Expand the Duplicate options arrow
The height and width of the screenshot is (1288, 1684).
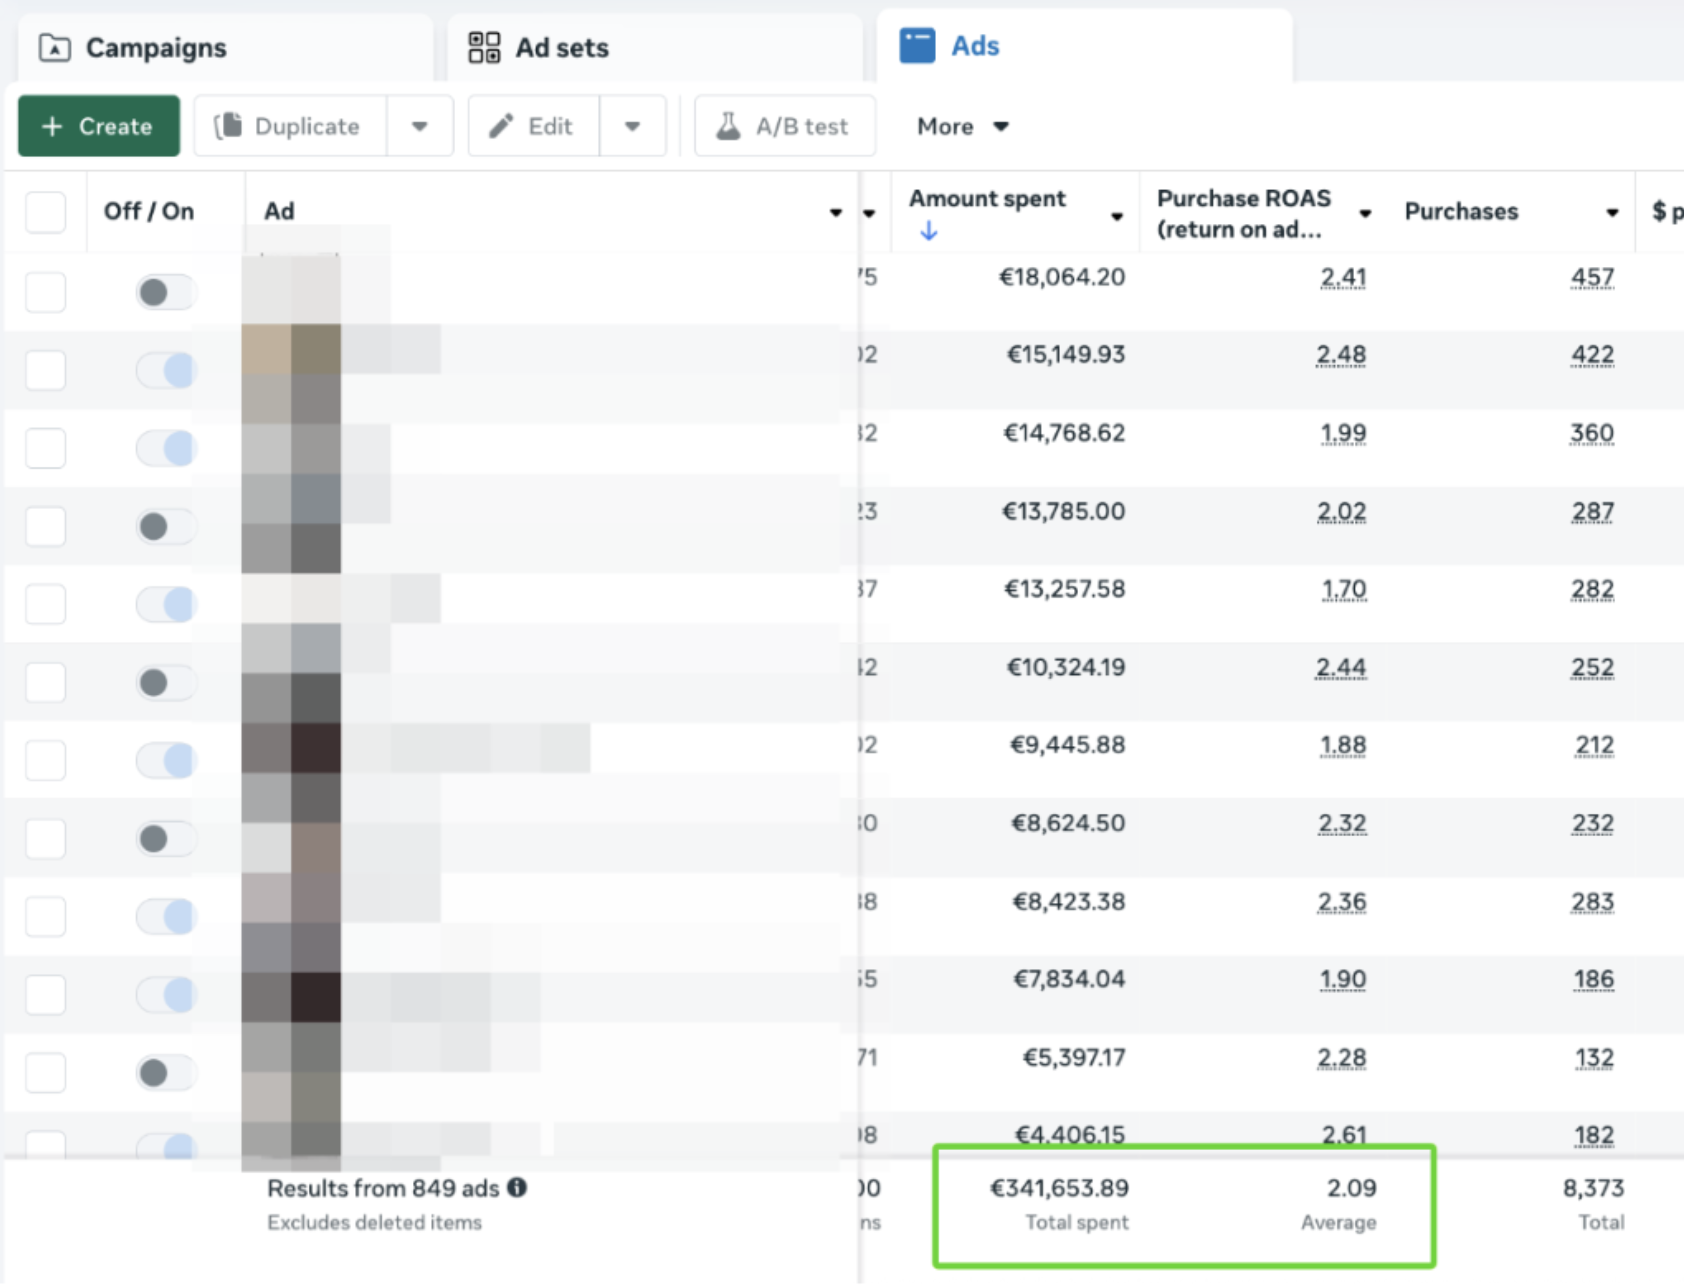click(x=420, y=126)
